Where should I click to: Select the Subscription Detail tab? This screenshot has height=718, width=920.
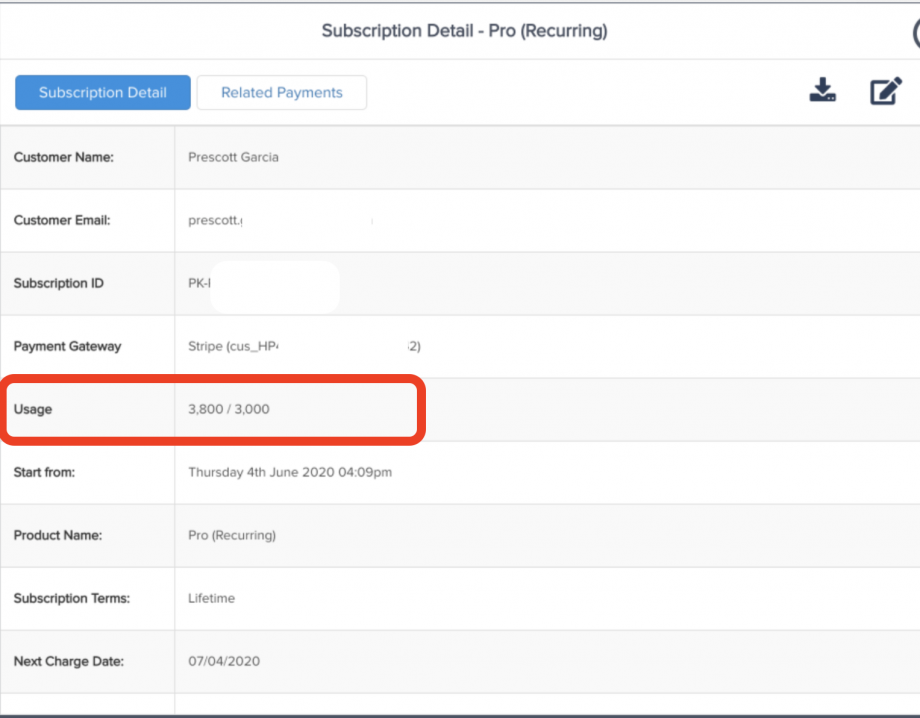pos(103,93)
